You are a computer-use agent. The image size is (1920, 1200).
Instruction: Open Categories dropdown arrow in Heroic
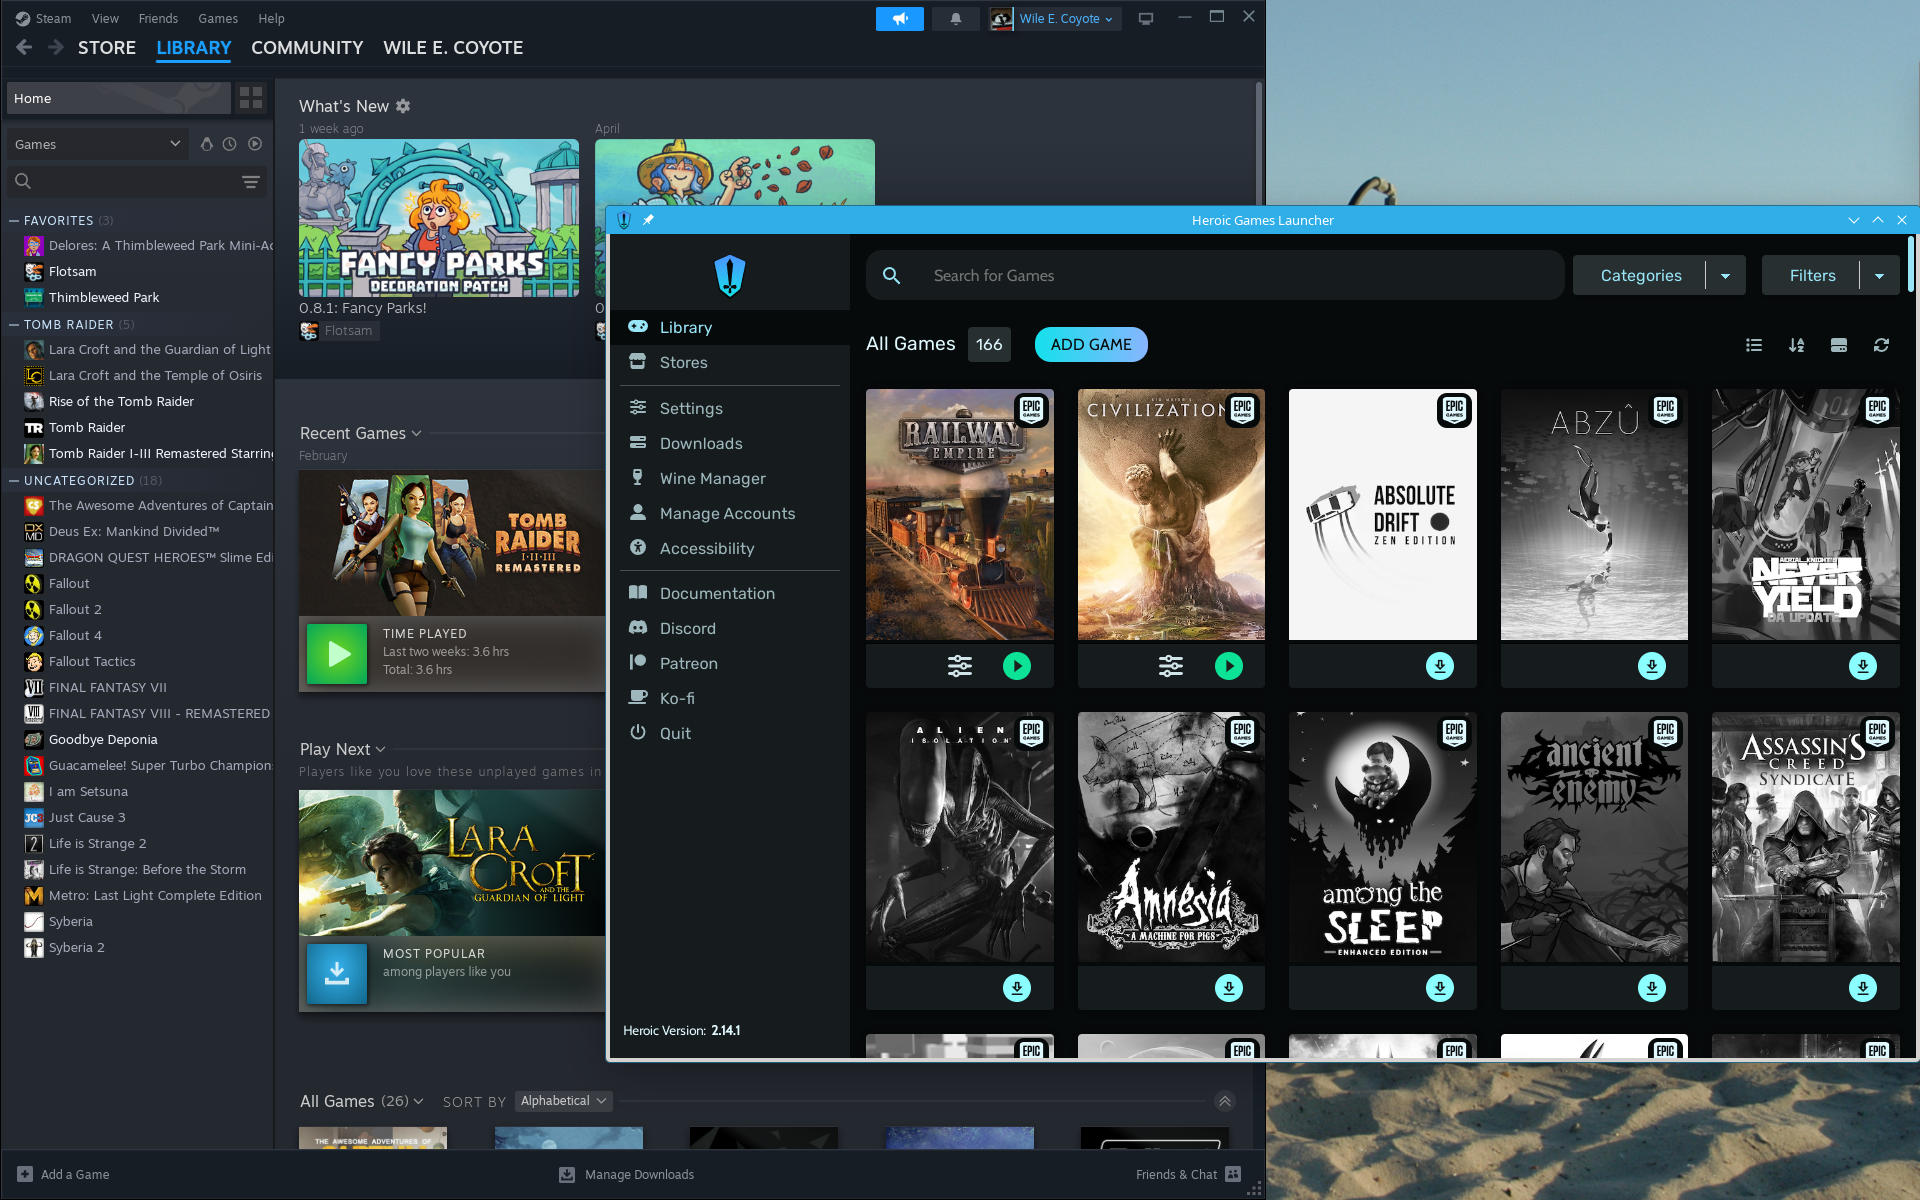point(1725,276)
